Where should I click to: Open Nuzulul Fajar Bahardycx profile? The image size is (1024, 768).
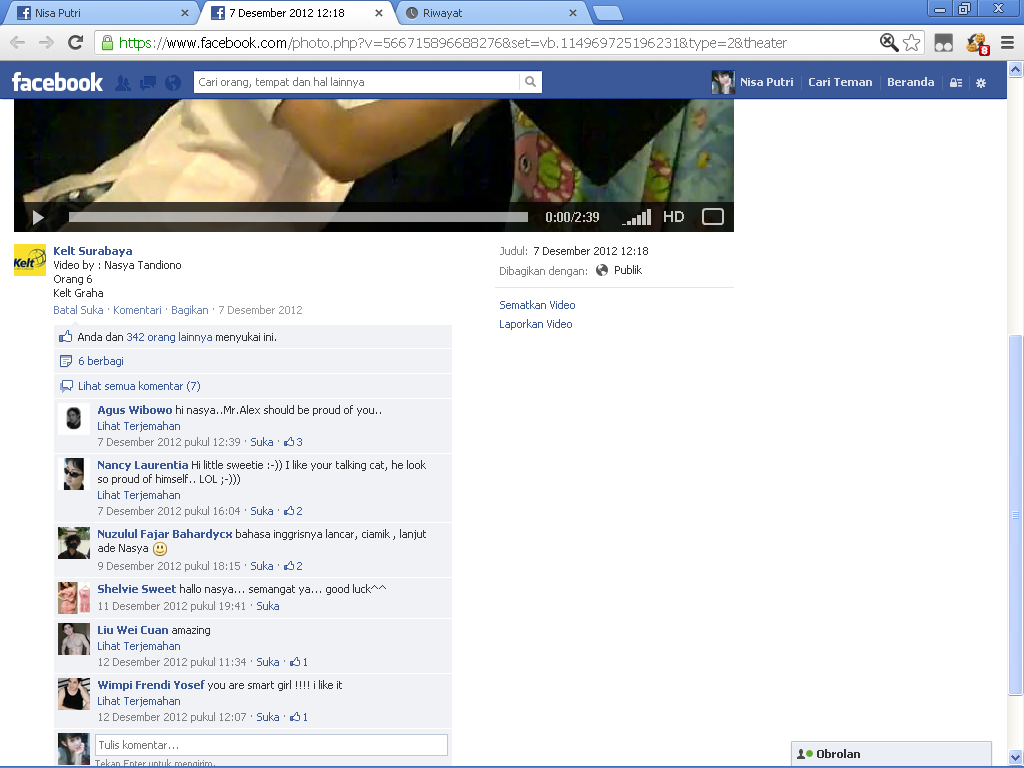[165, 534]
